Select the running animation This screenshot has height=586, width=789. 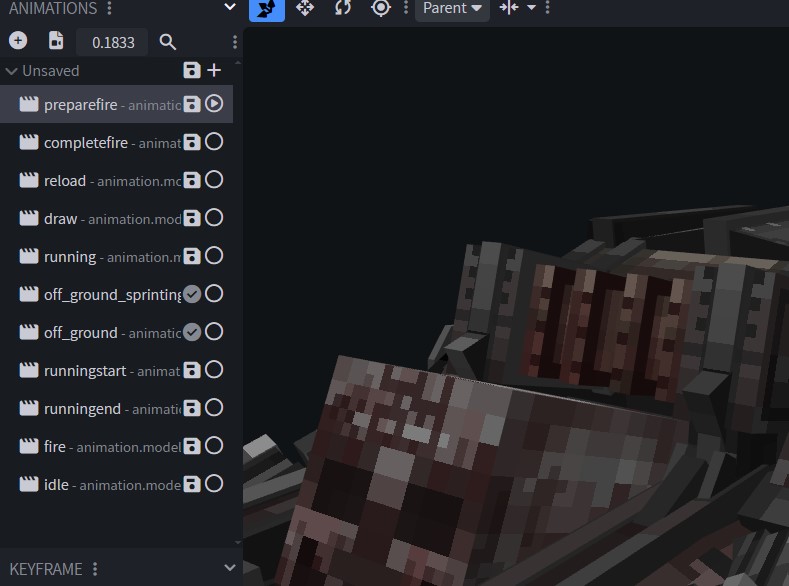click(x=116, y=256)
